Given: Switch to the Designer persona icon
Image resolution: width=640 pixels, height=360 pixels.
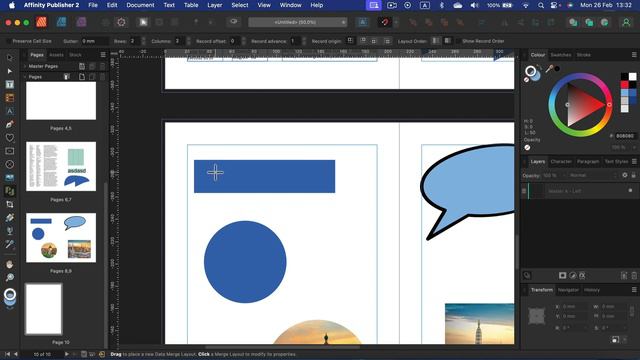Looking at the screenshot, I should pyautogui.click(x=62, y=22).
